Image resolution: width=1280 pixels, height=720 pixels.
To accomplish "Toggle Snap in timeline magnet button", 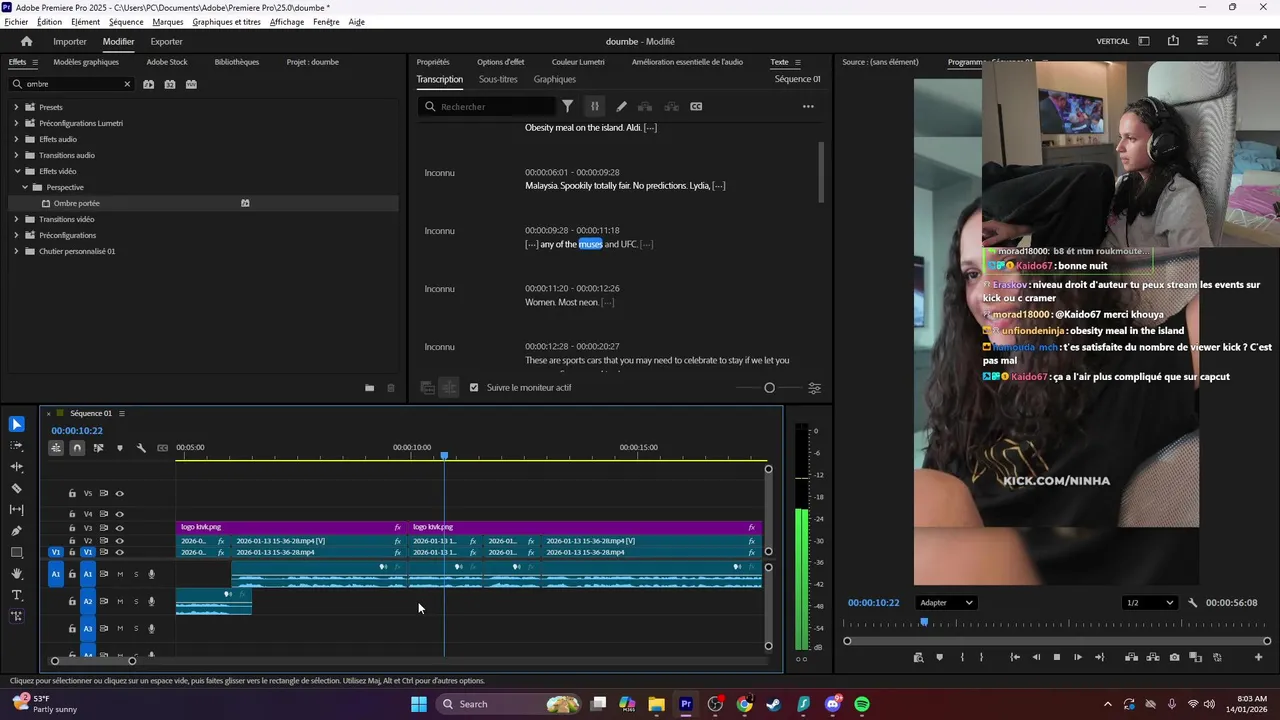I will coord(77,448).
